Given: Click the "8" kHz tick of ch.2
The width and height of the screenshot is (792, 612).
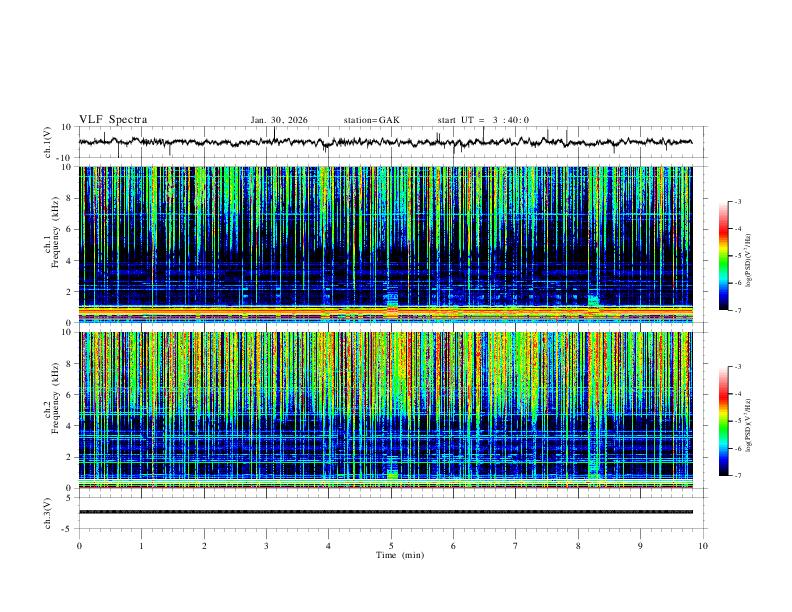Looking at the screenshot, I should (70, 364).
